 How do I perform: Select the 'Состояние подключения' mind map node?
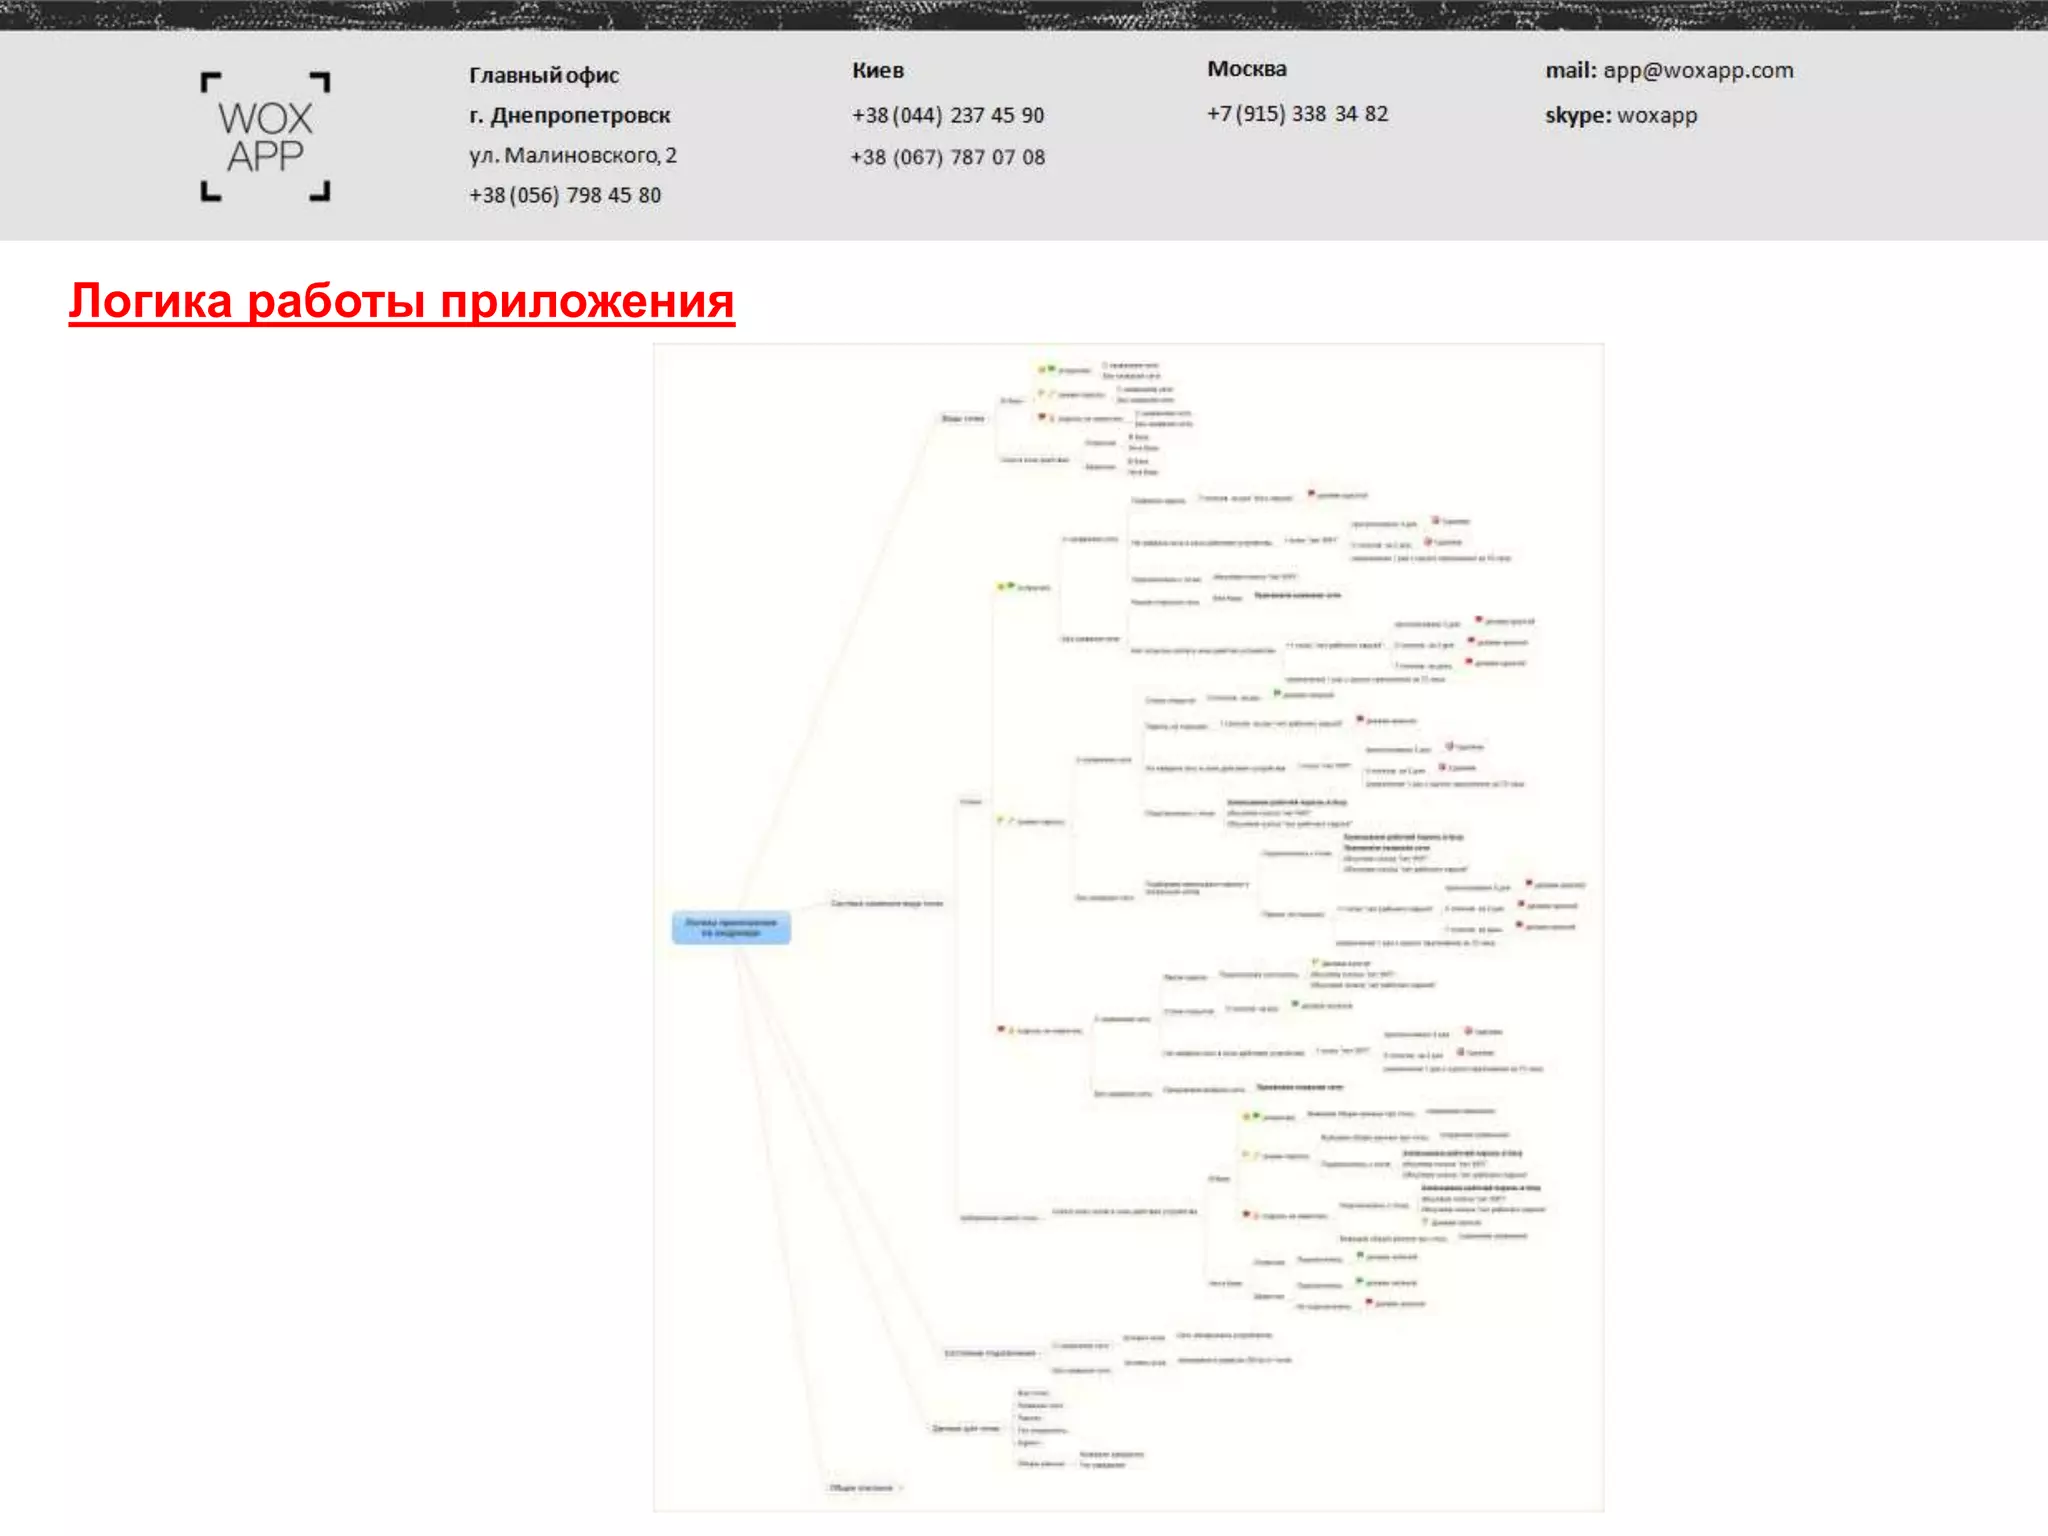990,1353
